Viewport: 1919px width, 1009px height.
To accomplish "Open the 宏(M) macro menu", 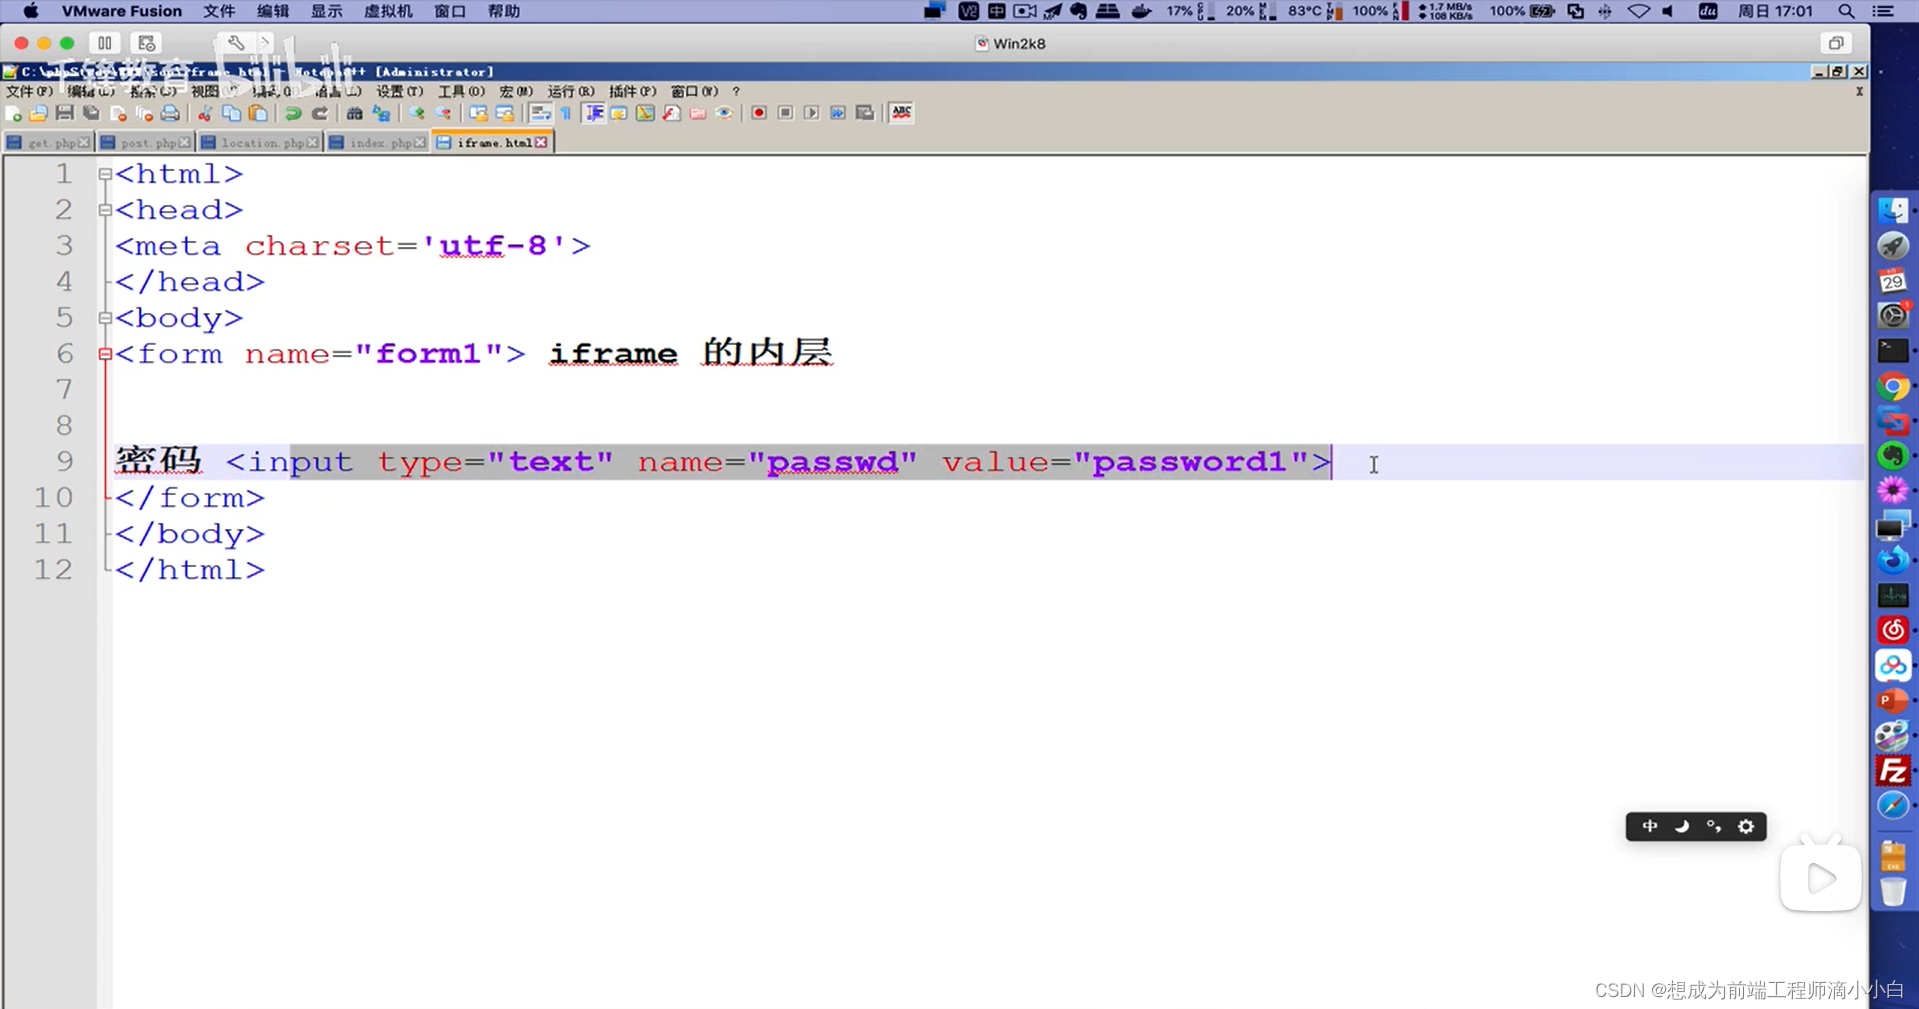I will coord(516,91).
